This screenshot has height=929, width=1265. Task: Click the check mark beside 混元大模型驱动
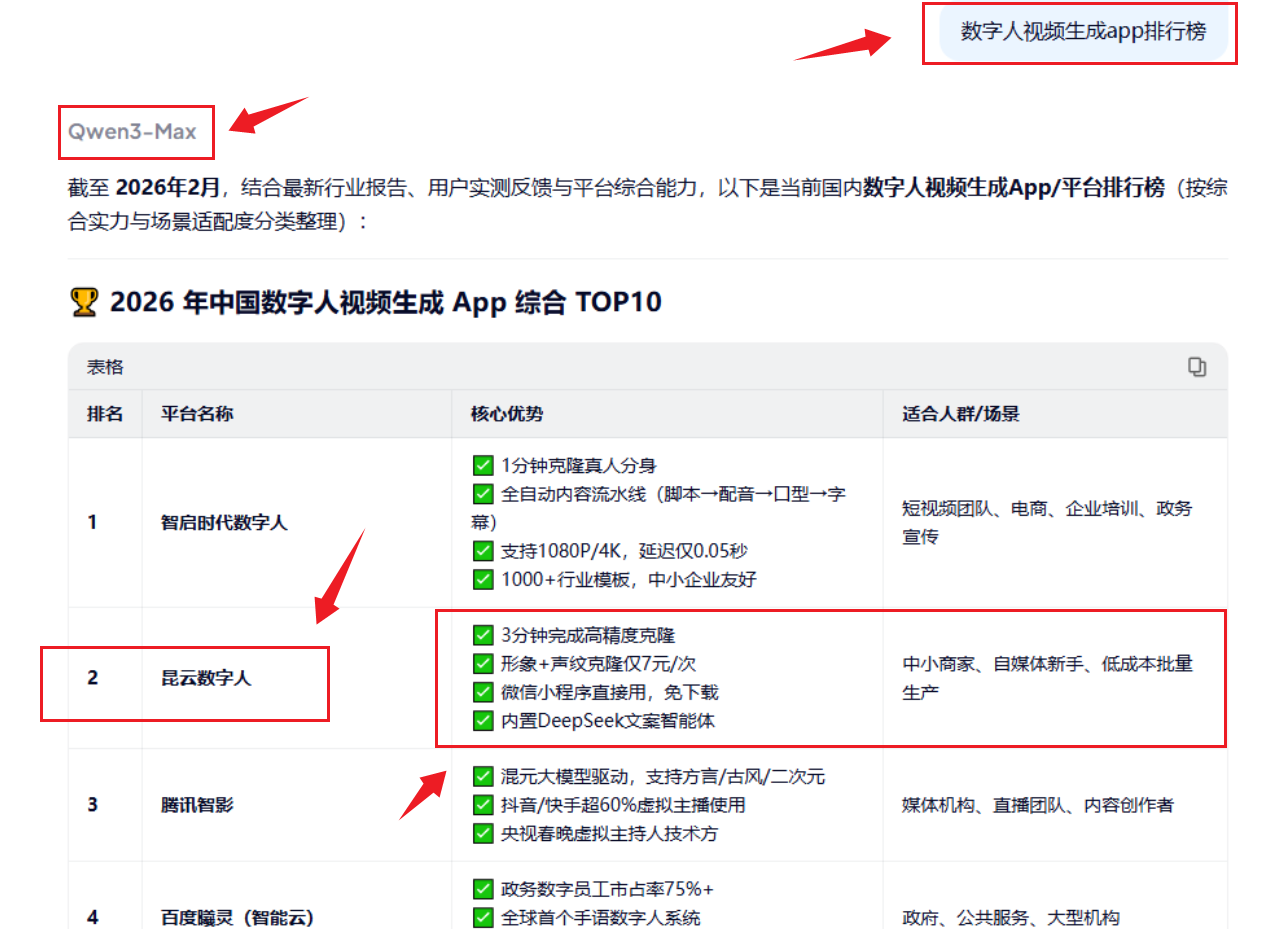point(483,776)
